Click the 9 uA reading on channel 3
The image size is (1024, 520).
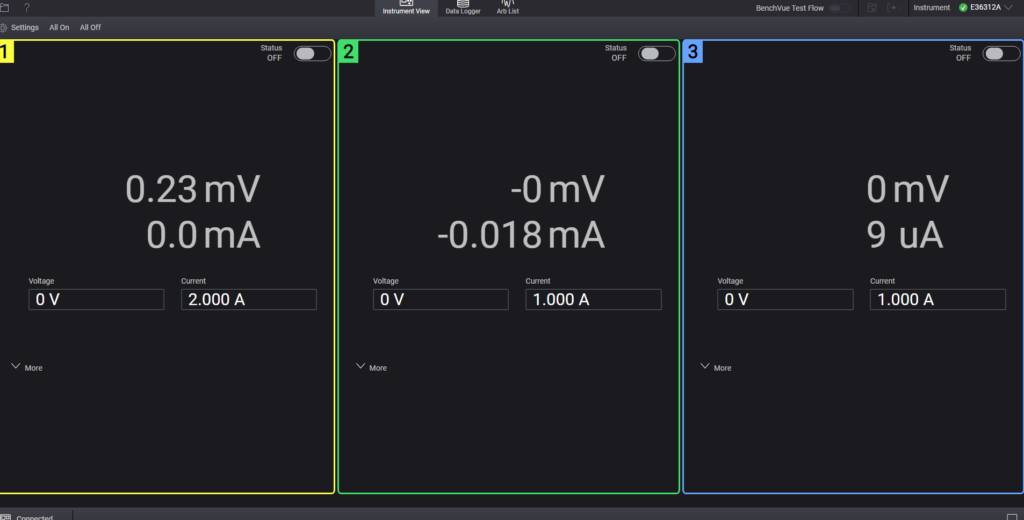[905, 235]
